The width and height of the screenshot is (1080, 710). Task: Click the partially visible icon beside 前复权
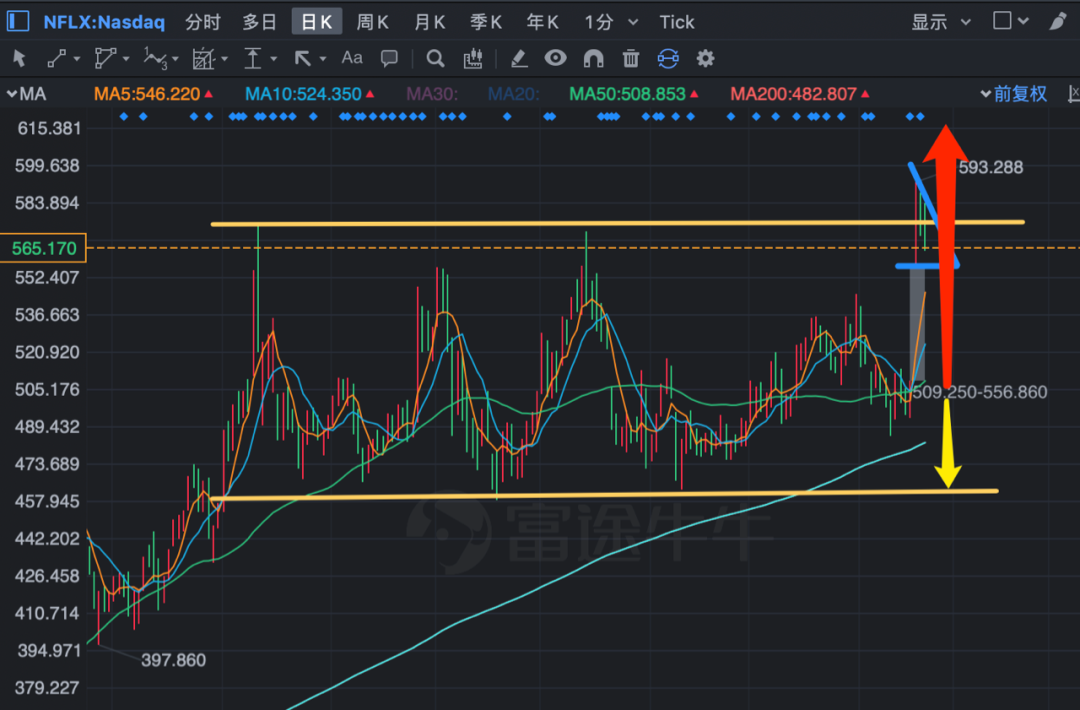point(1073,94)
